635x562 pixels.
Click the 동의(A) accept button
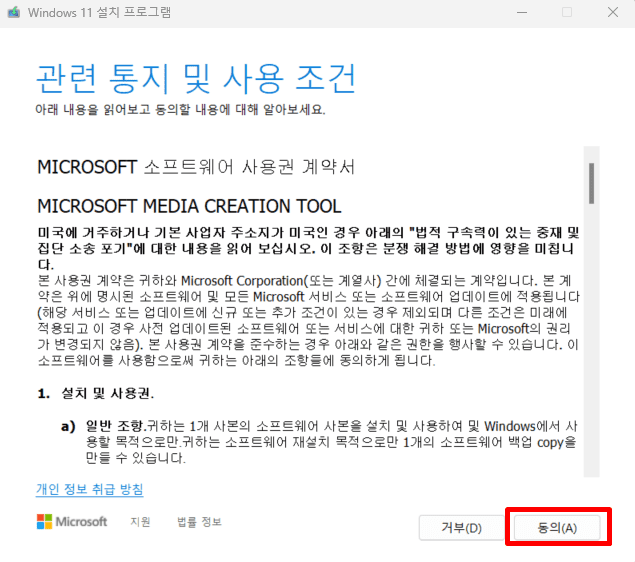tap(557, 528)
